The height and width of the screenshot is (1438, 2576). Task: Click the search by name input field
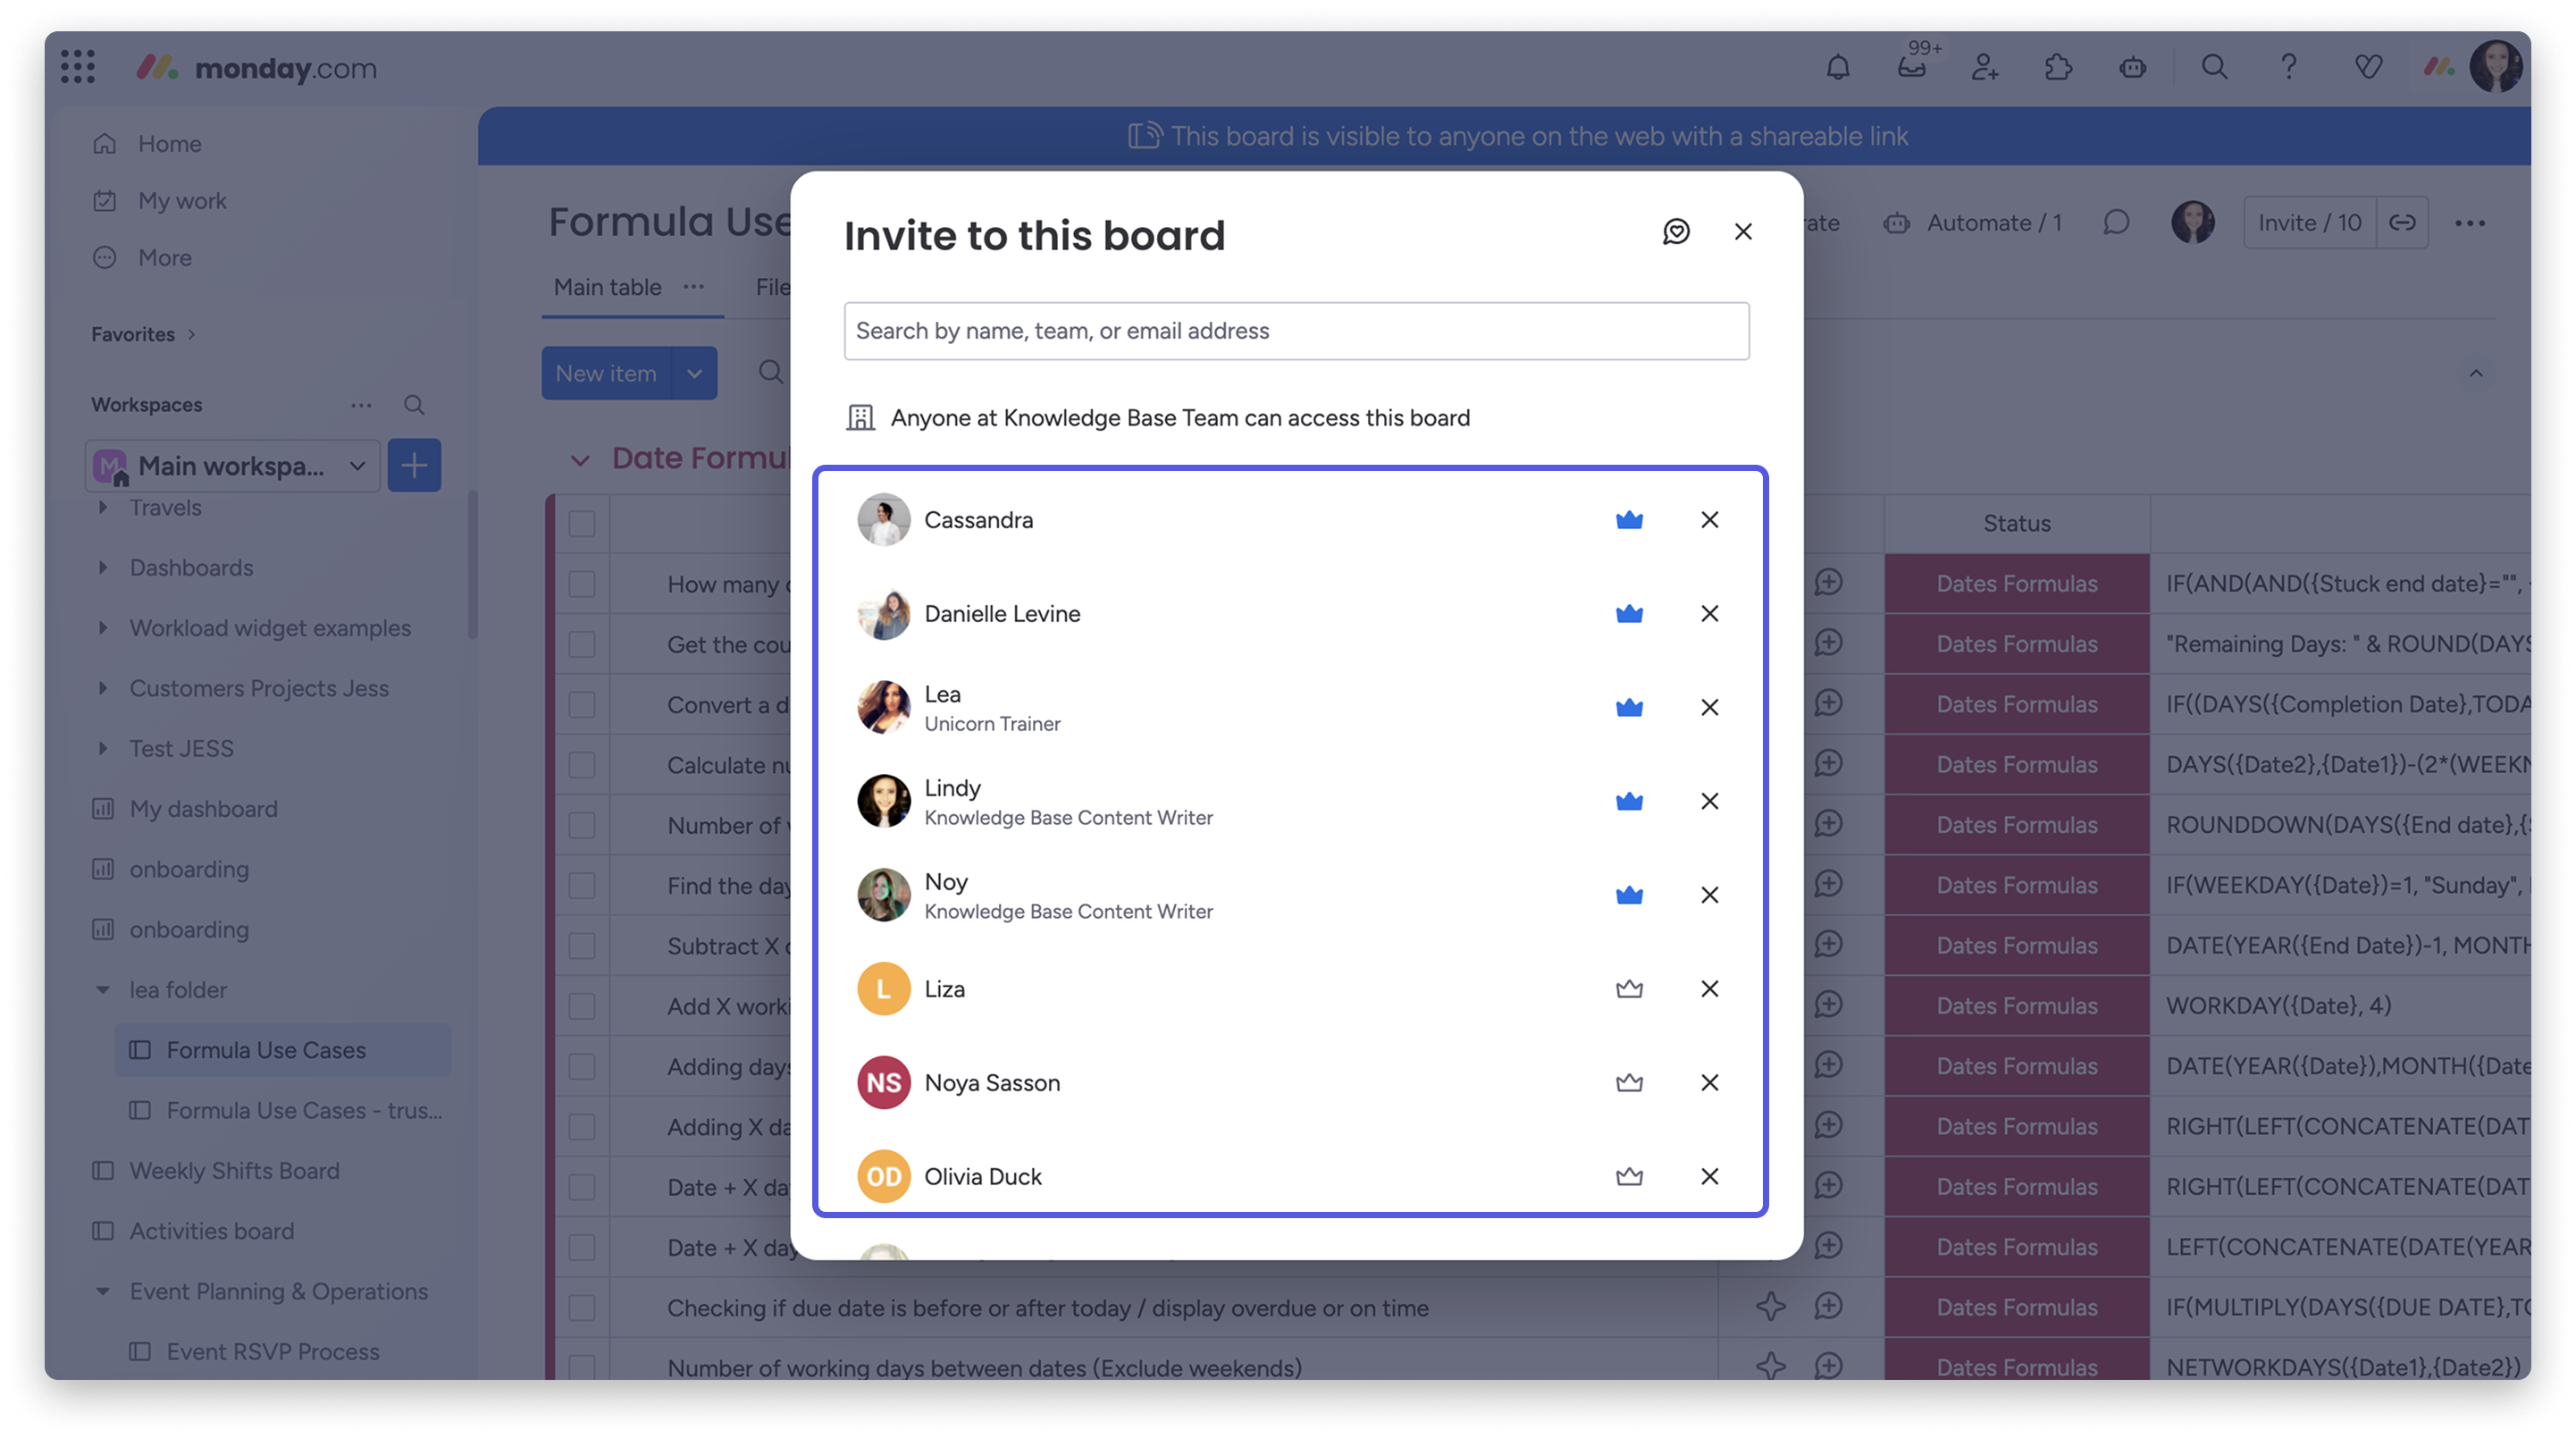click(1296, 331)
